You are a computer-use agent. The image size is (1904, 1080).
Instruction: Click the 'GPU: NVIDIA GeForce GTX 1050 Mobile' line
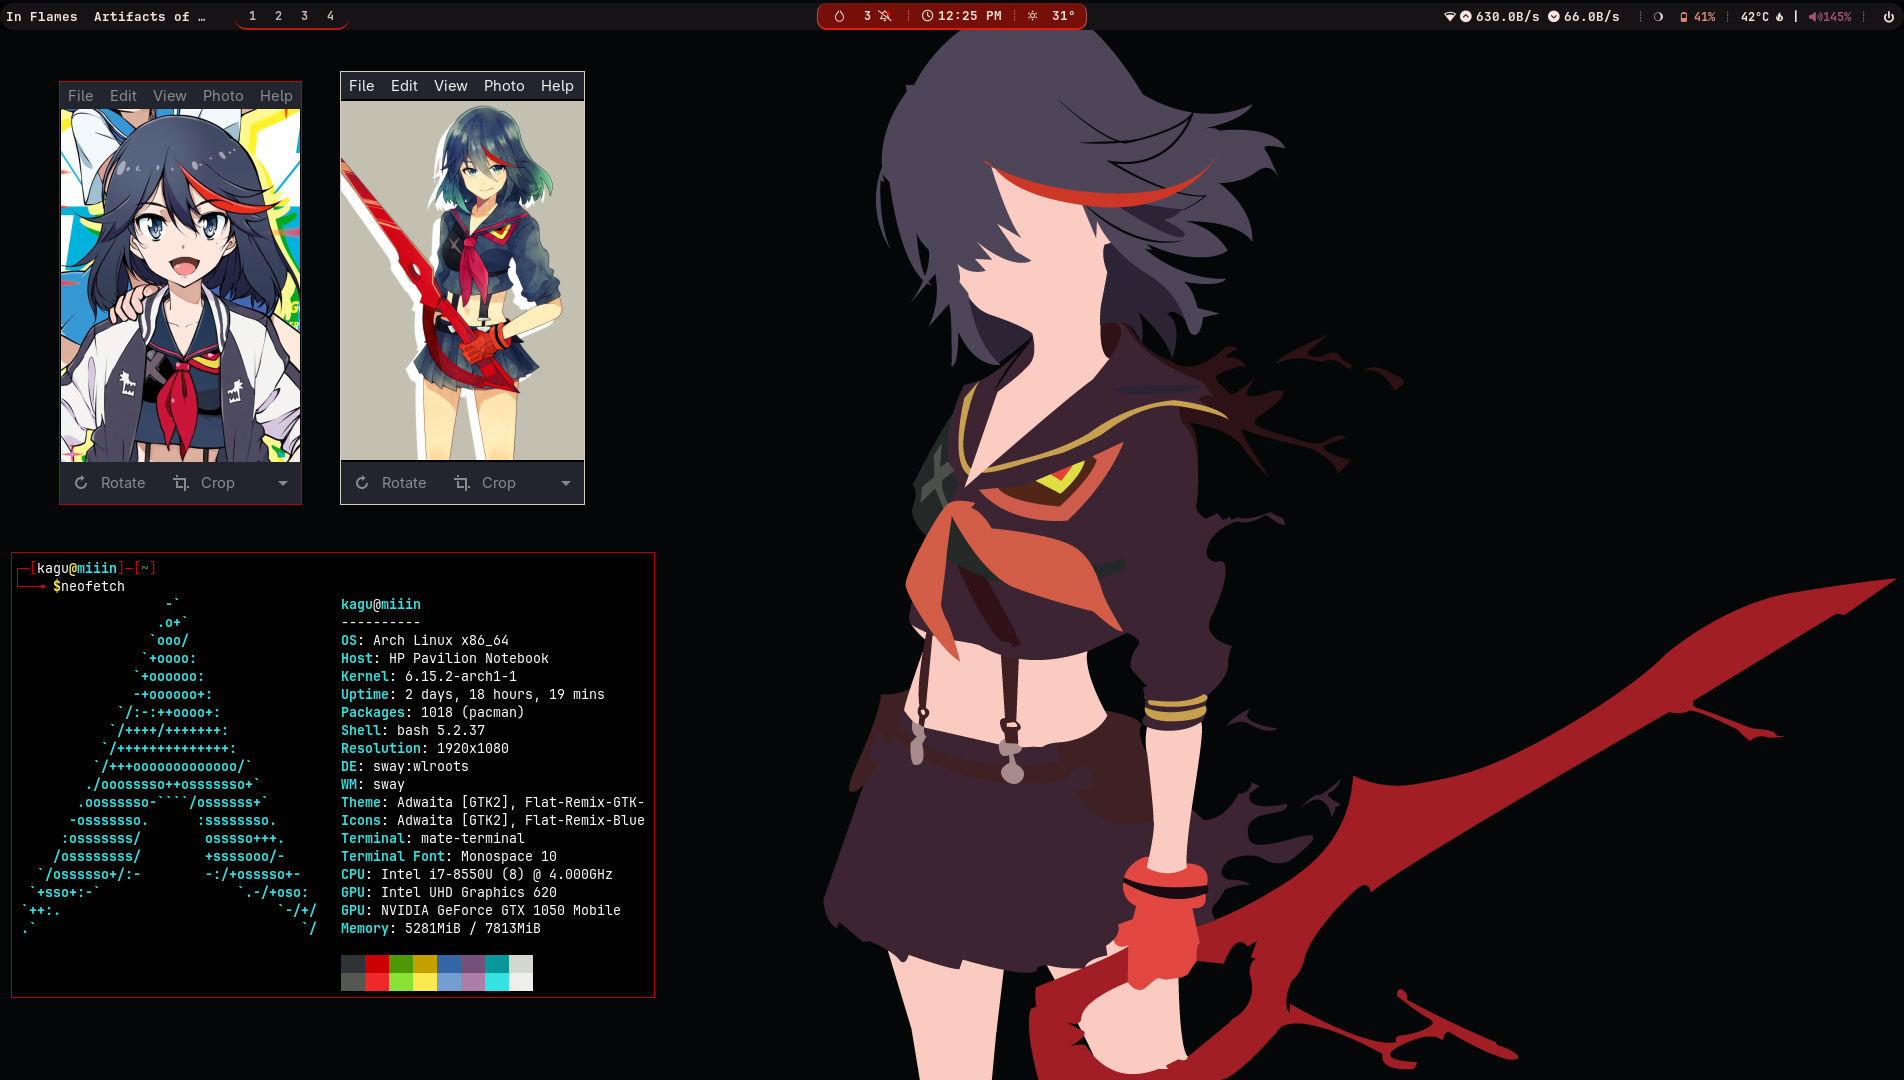pyautogui.click(x=481, y=911)
